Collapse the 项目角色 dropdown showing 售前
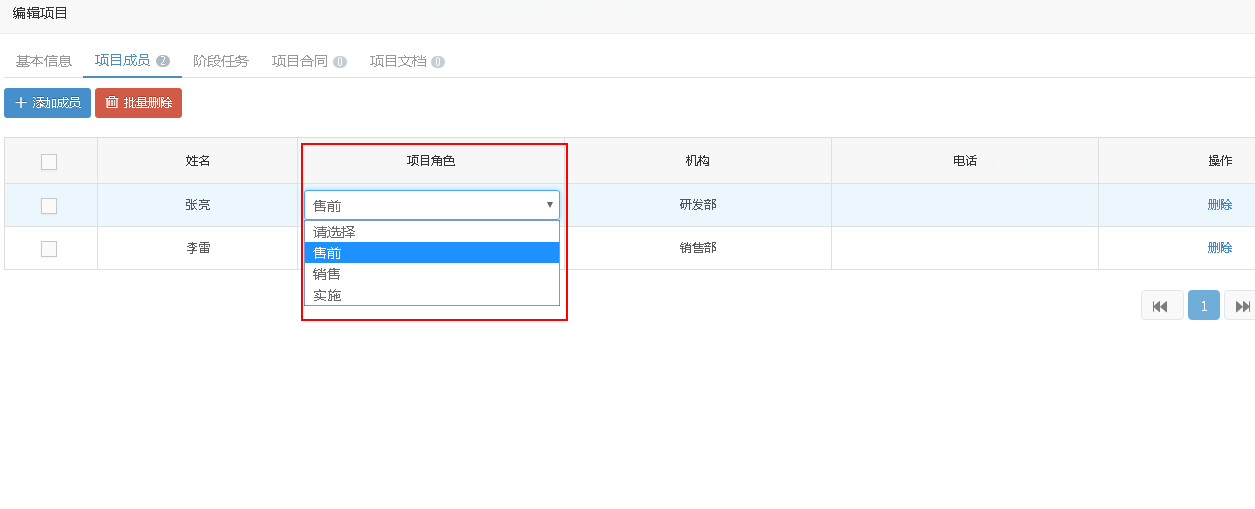 549,205
